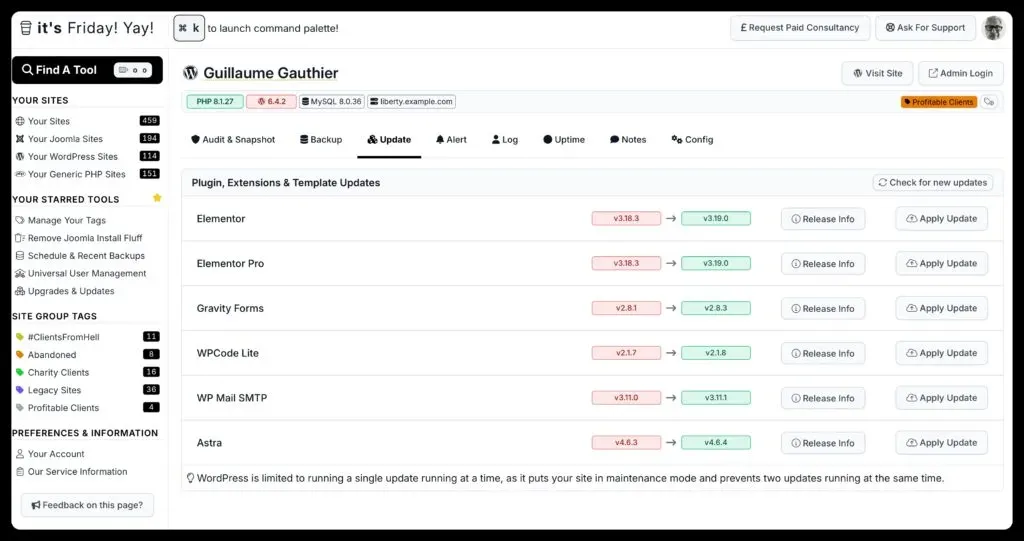Open the Find A Tool search
This screenshot has height=541, width=1024.
pyautogui.click(x=87, y=70)
